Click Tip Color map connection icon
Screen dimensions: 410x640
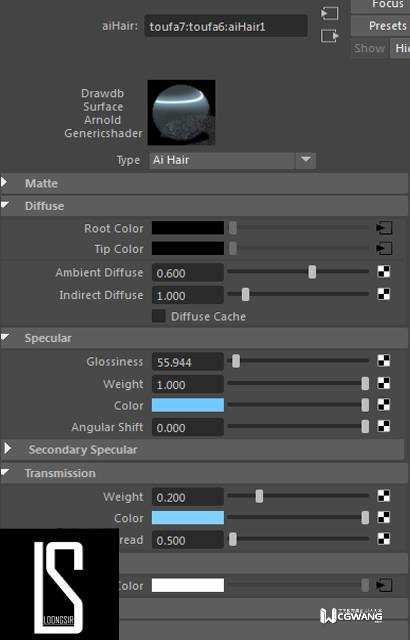point(384,248)
